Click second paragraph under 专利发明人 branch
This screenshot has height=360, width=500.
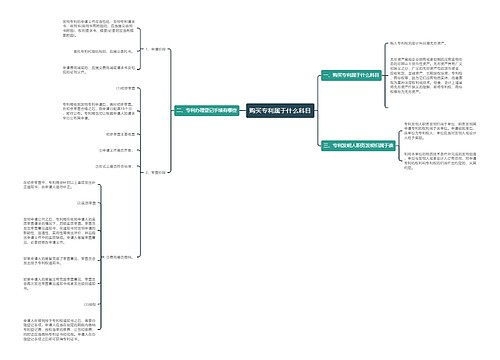click(x=440, y=161)
